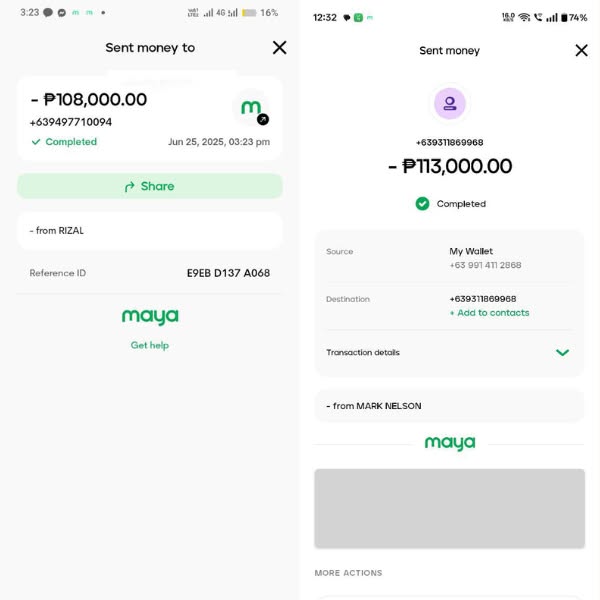Tap Add to contacts link
The image size is (600, 600).
(x=489, y=313)
